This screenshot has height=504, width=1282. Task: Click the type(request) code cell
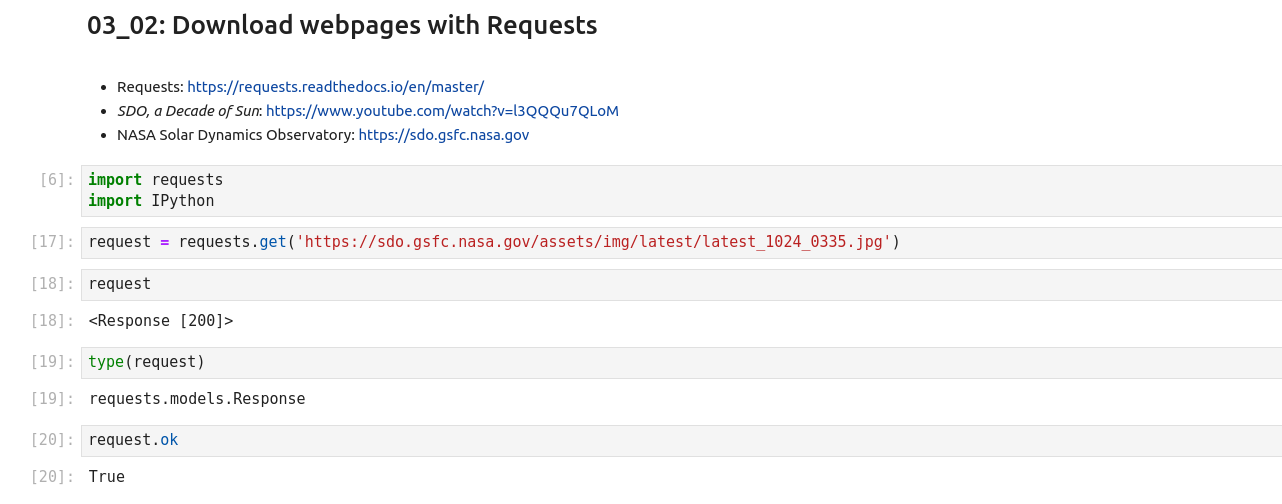(x=600, y=362)
